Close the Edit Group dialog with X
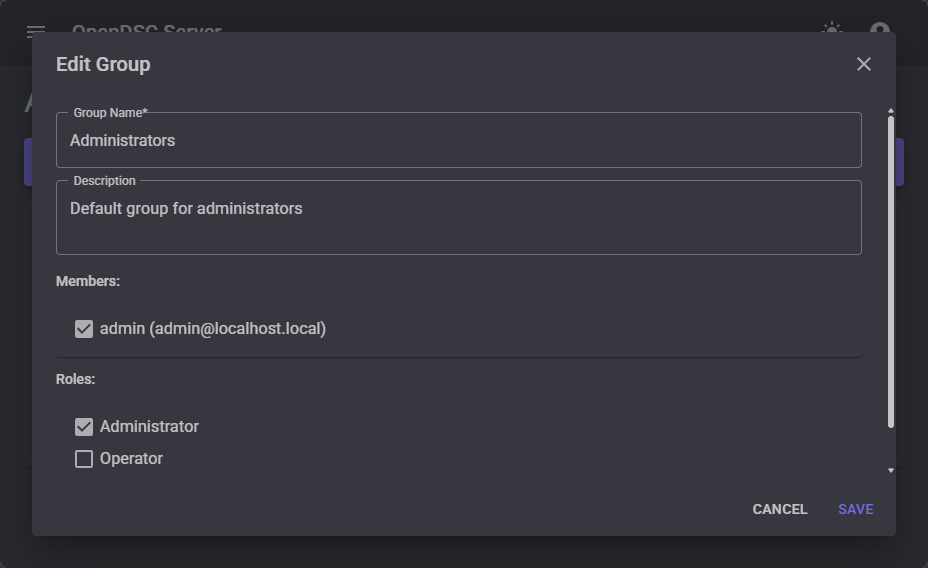Viewport: 928px width, 568px height. pyautogui.click(x=863, y=64)
